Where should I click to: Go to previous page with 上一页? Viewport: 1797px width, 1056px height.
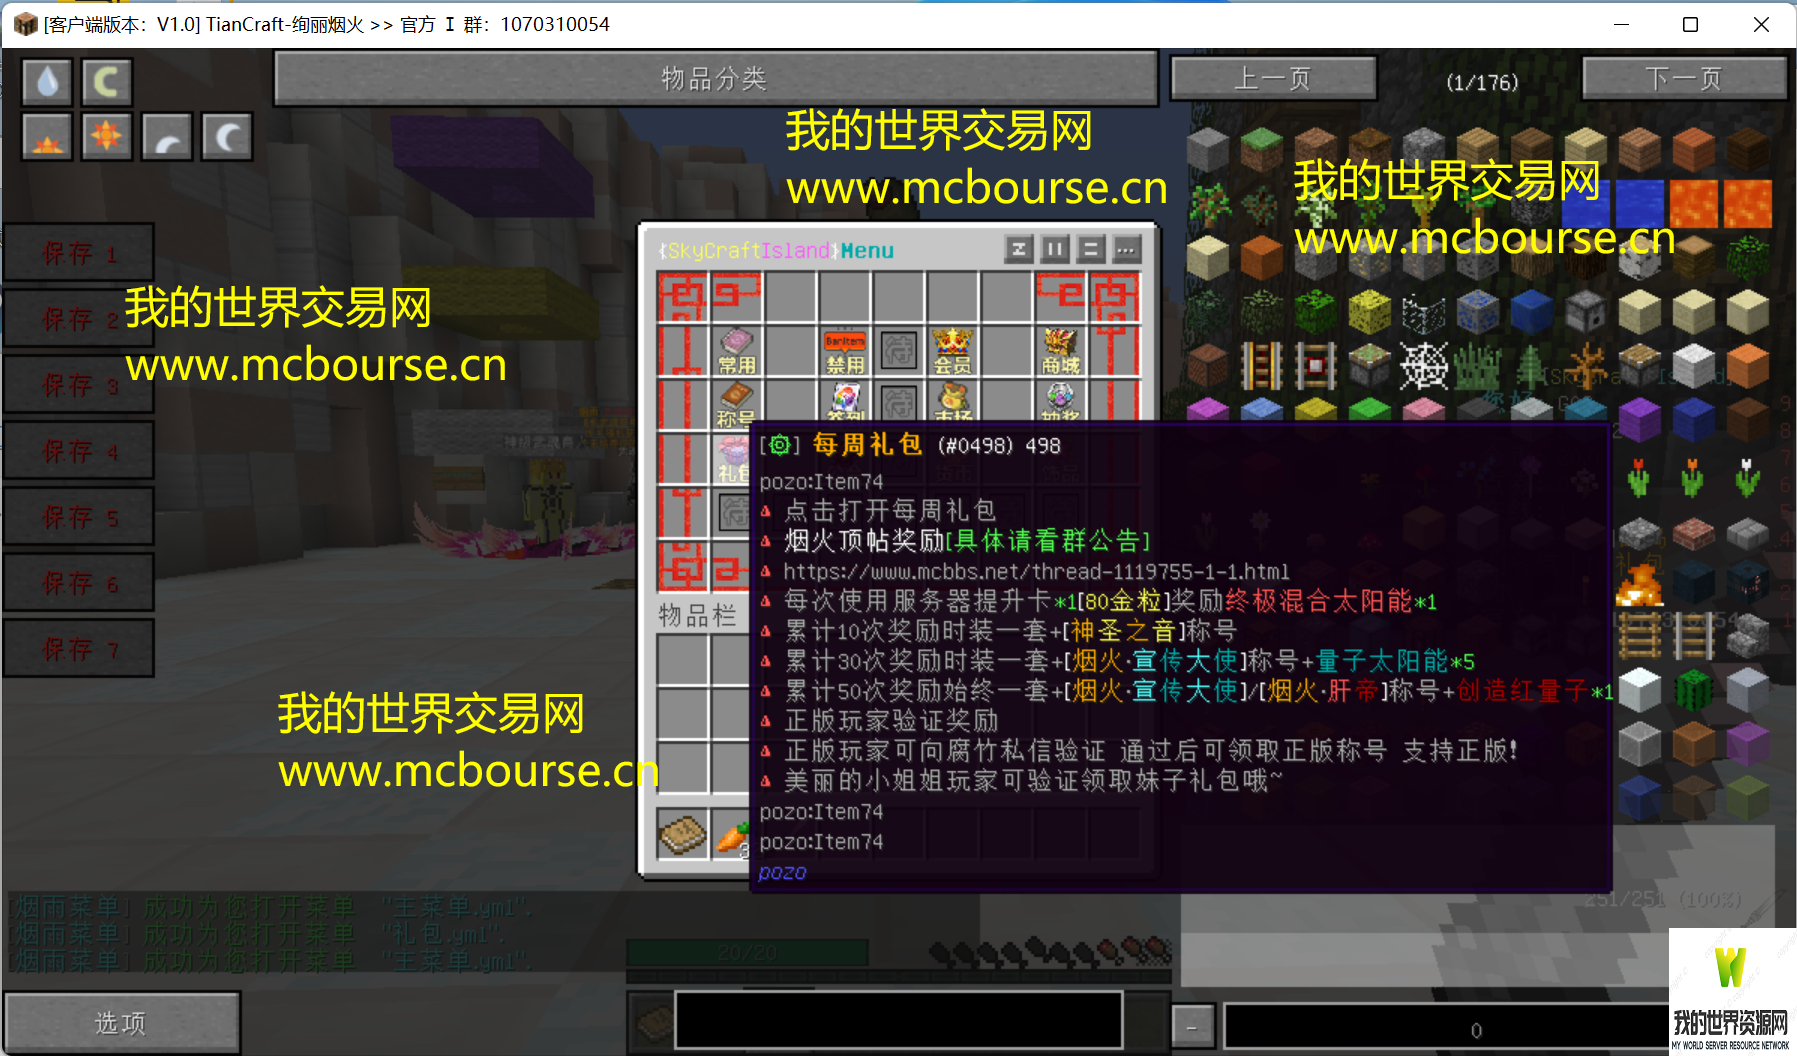click(x=1273, y=78)
